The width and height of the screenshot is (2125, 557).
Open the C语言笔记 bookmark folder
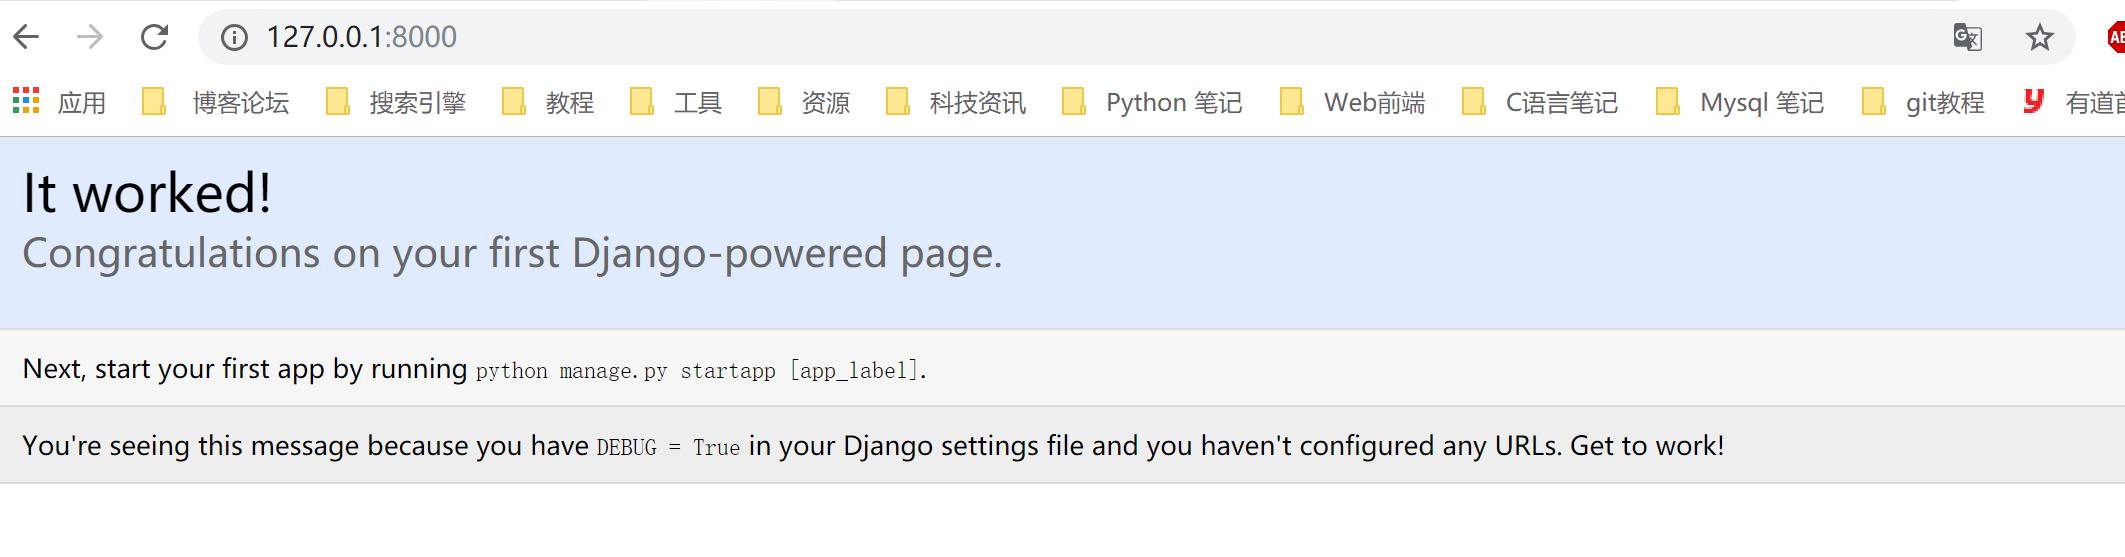[x=1540, y=102]
